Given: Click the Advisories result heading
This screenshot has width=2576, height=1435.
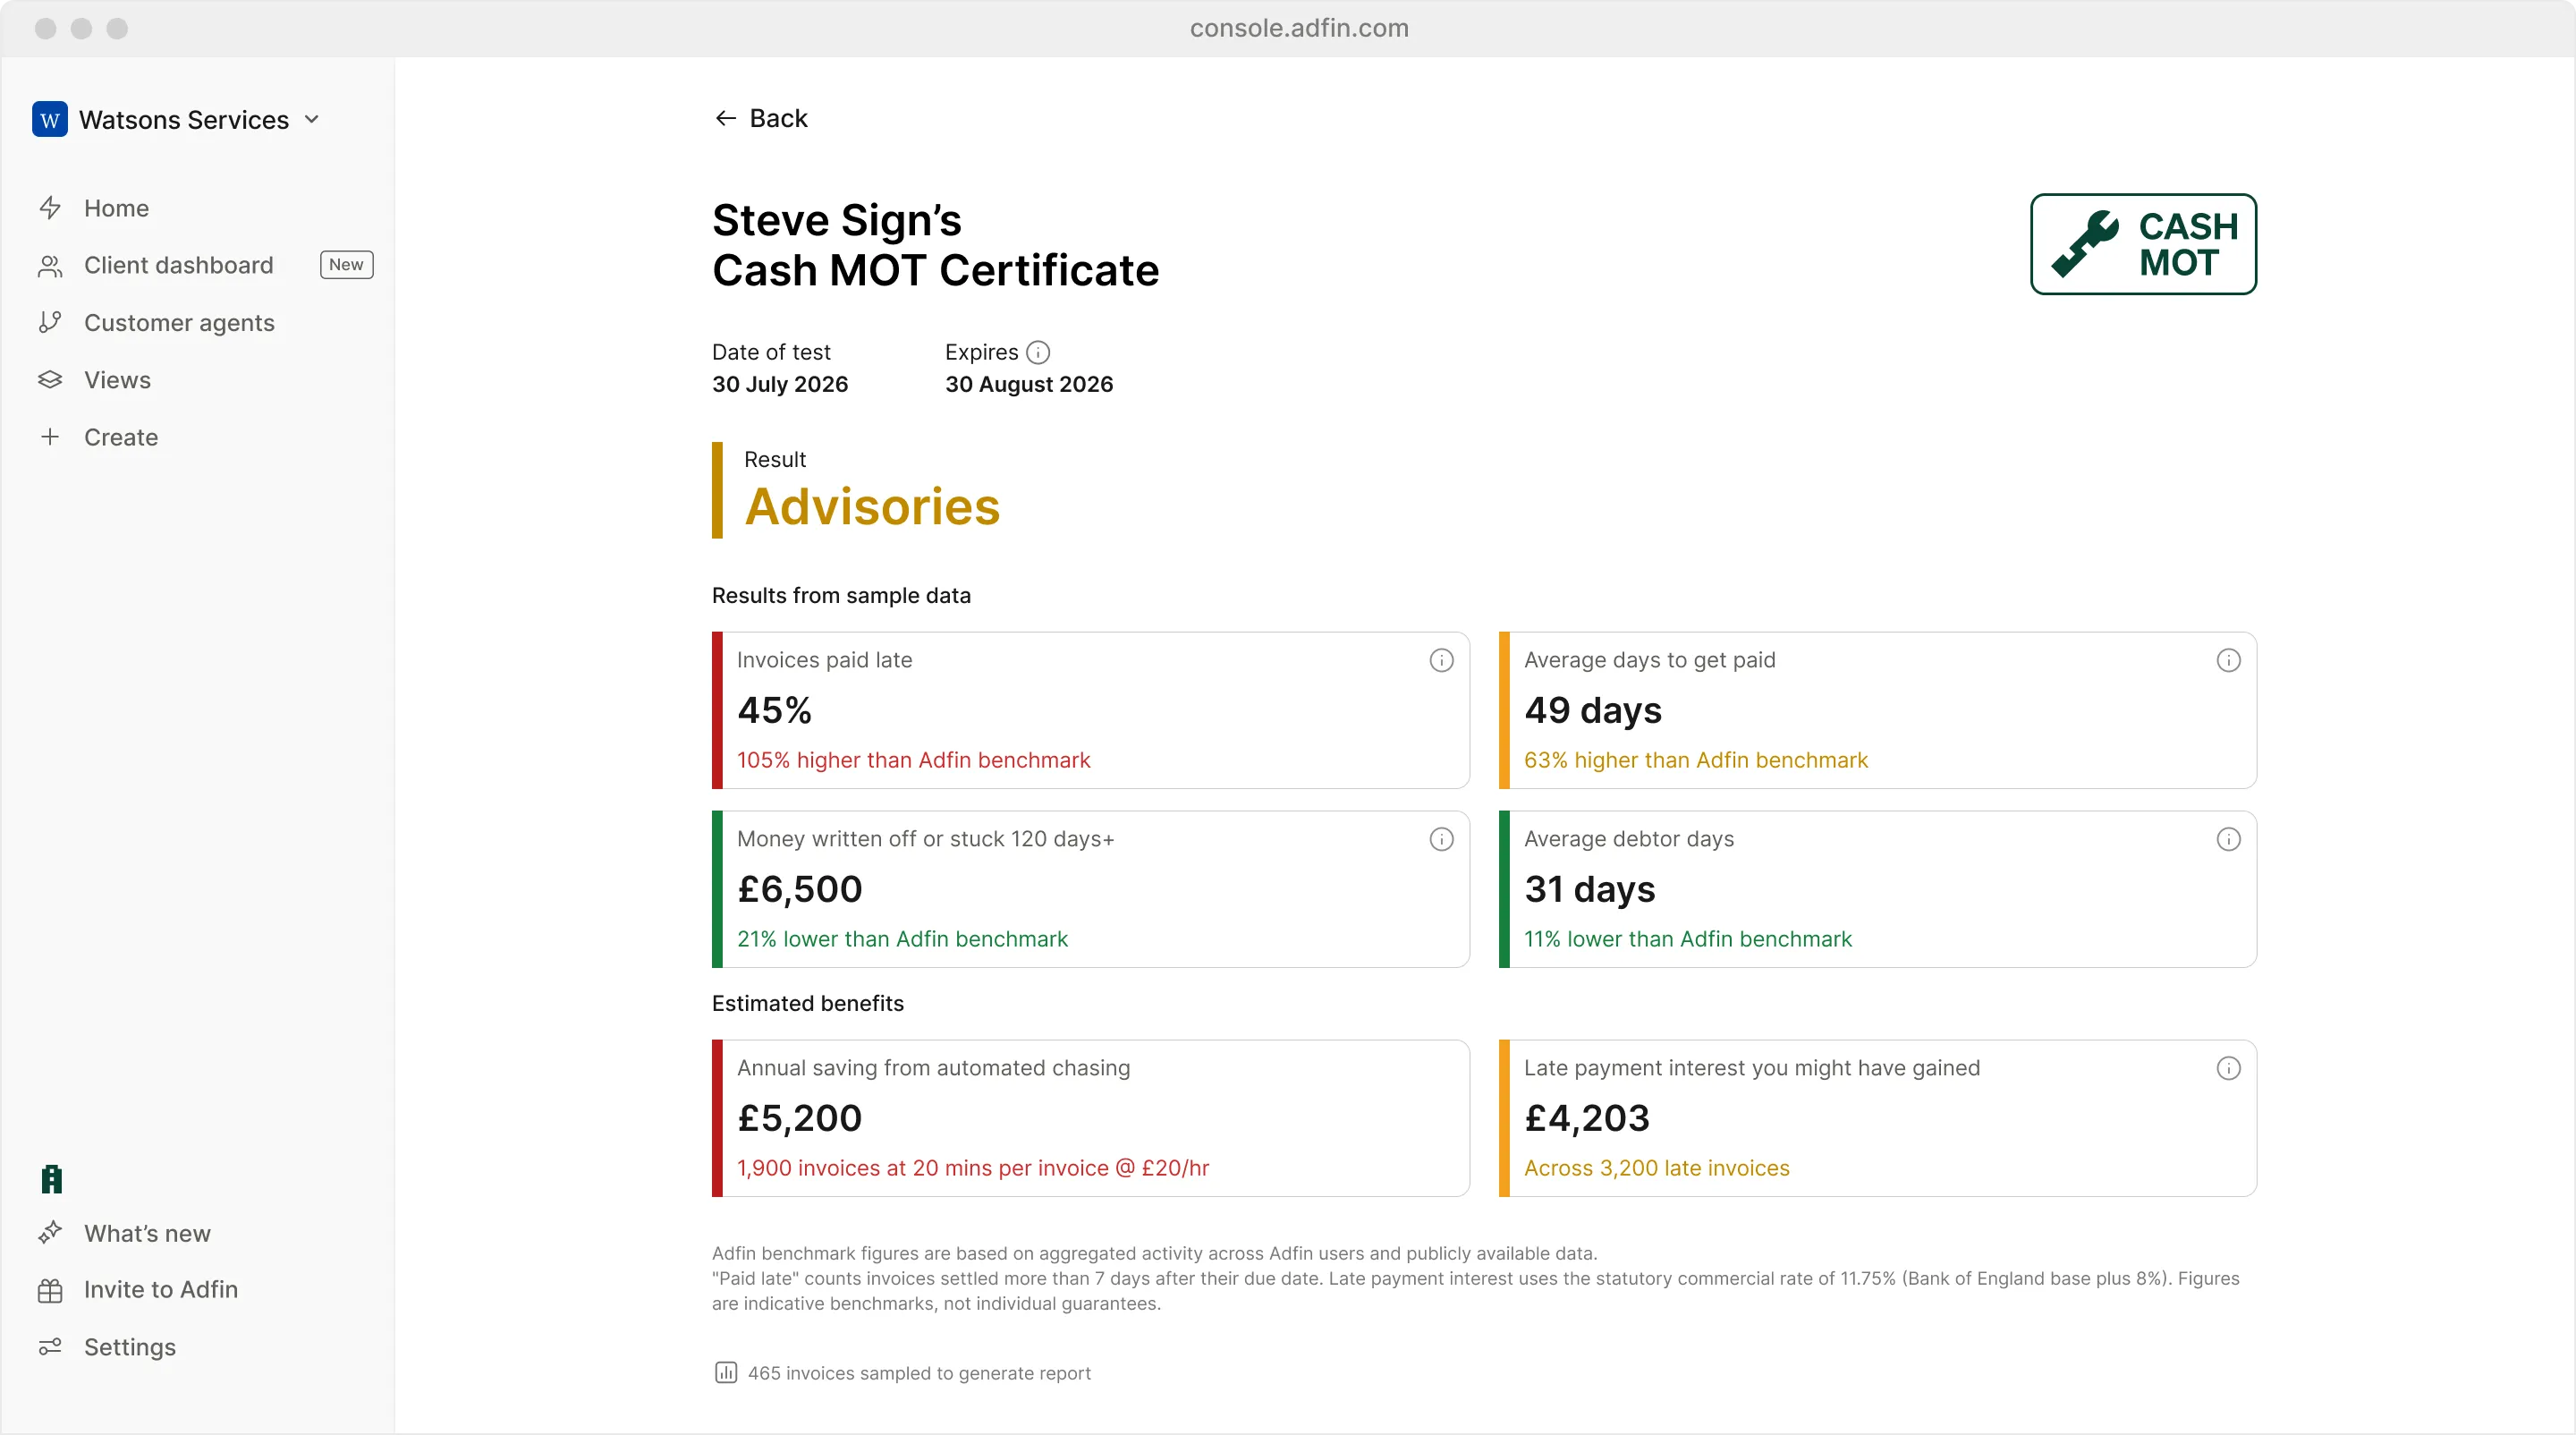Looking at the screenshot, I should pyautogui.click(x=872, y=506).
